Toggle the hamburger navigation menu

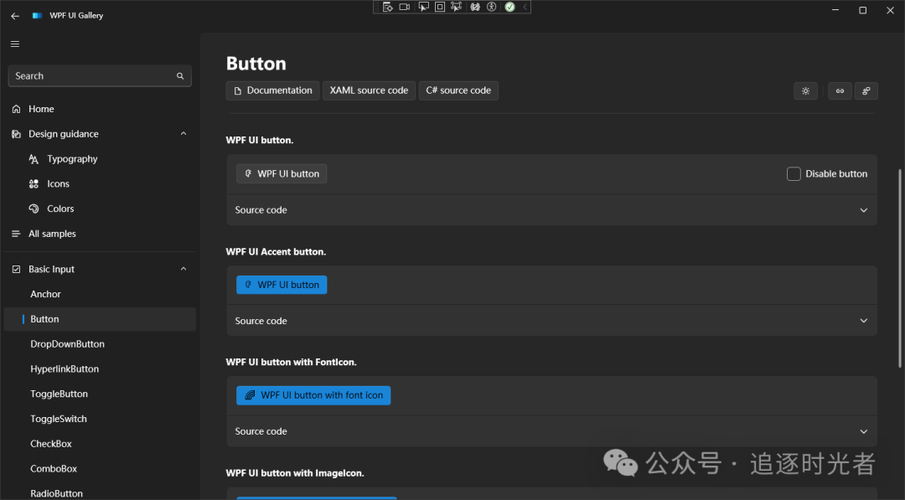(x=15, y=44)
